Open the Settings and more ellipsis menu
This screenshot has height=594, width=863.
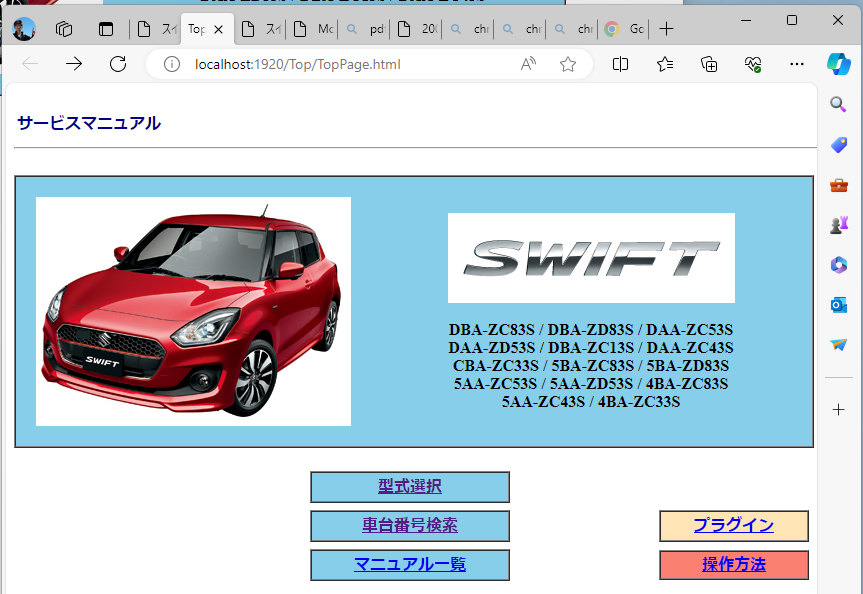pos(797,65)
